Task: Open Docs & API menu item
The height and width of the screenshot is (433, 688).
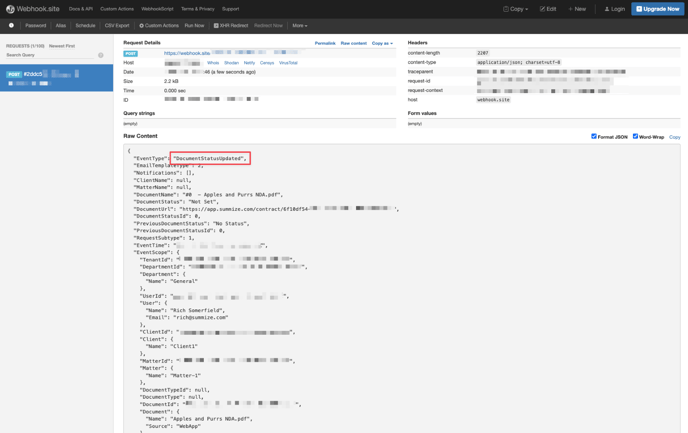Action: 81,9
